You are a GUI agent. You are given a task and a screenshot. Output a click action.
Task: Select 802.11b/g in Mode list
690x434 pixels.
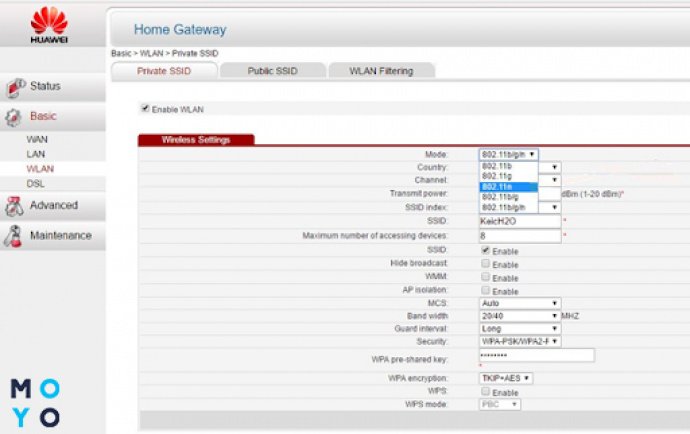tap(509, 197)
